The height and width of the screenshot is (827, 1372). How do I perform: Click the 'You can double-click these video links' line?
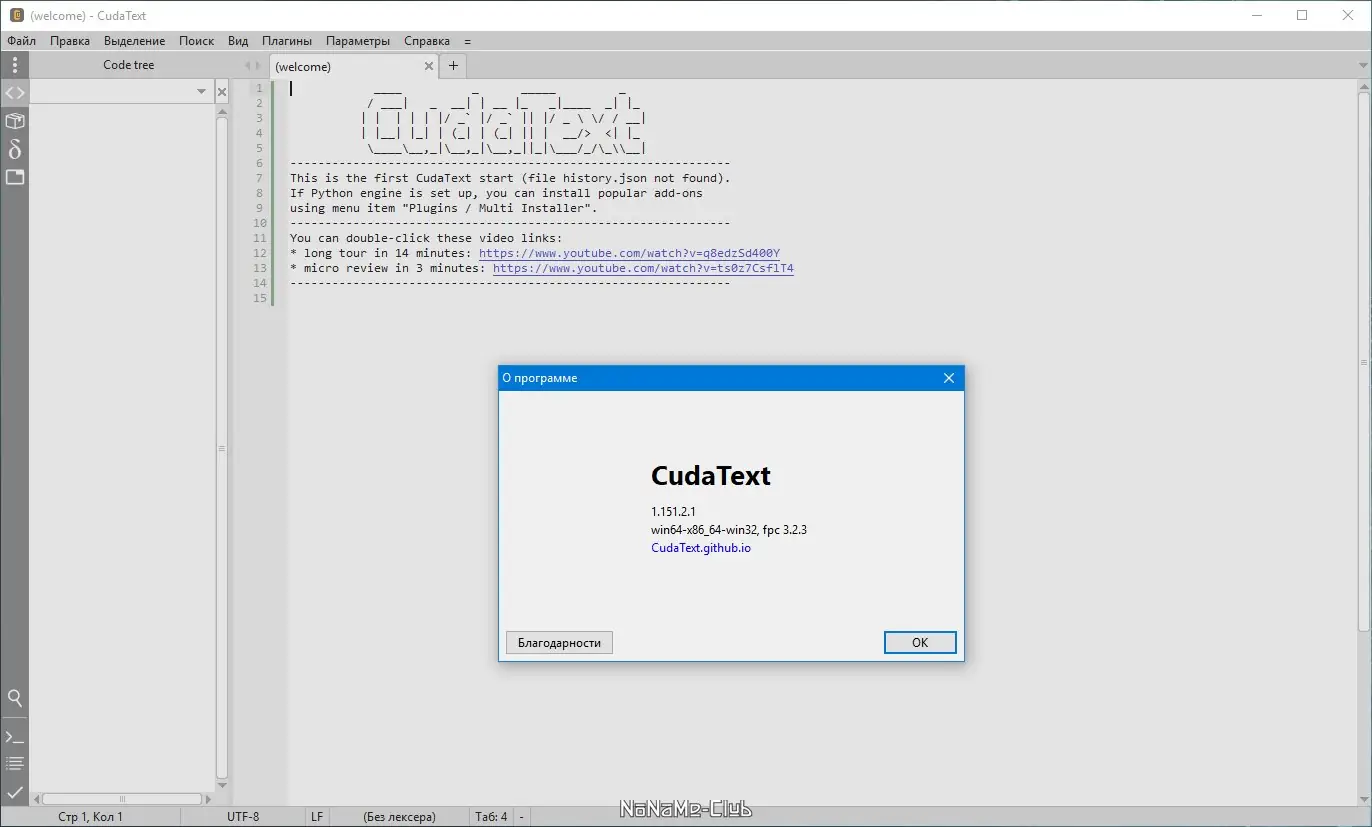tap(426, 238)
